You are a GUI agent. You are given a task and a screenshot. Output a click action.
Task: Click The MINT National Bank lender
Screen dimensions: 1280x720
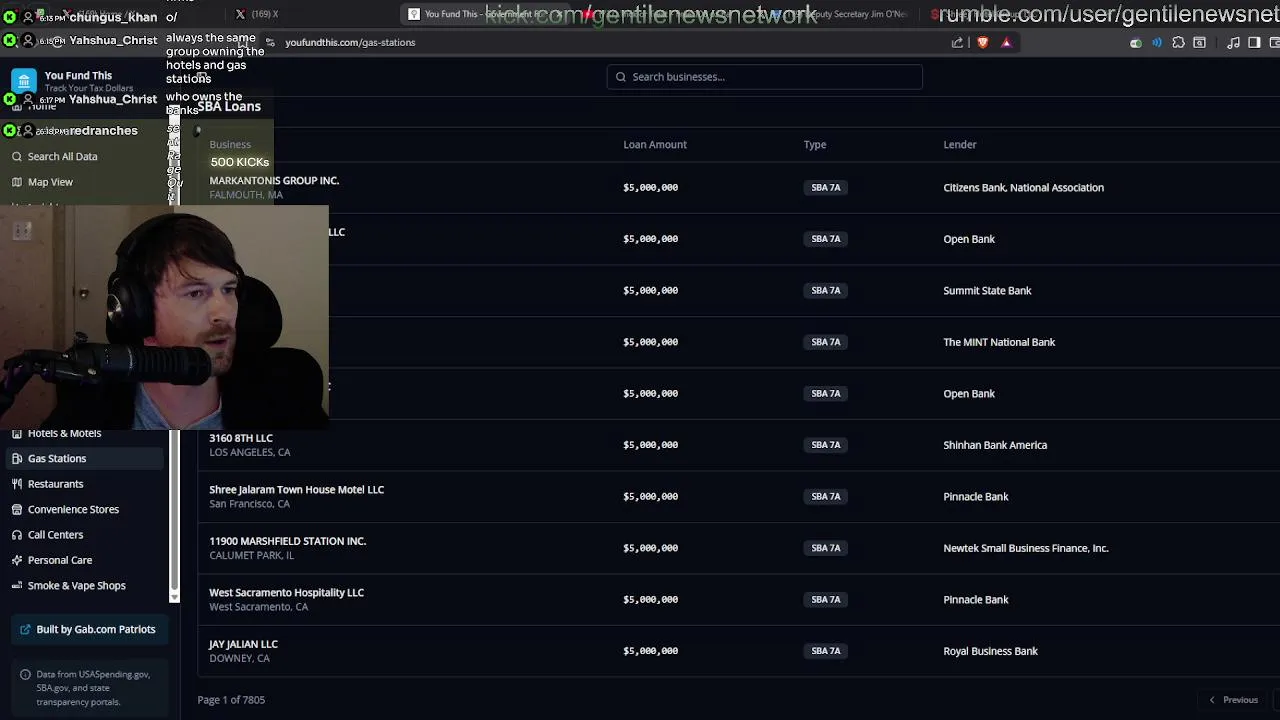(999, 342)
